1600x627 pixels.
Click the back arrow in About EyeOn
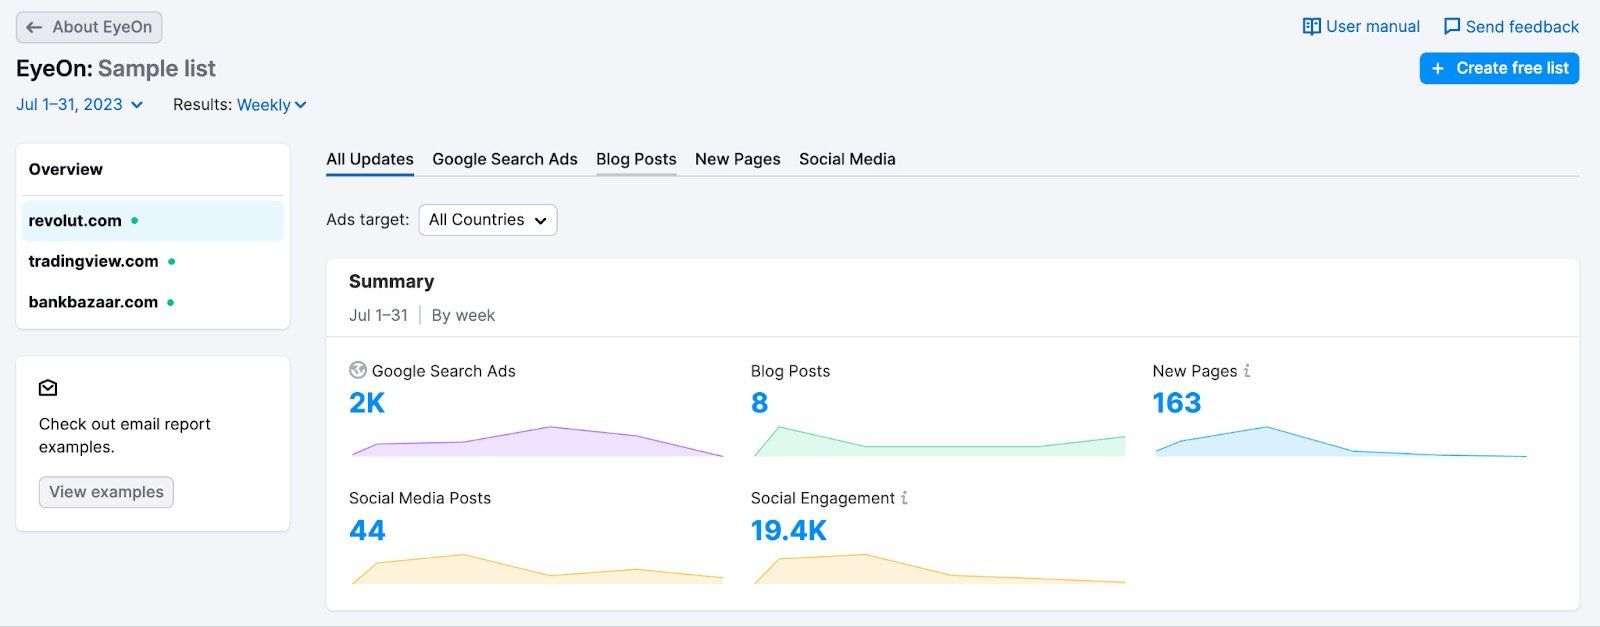pyautogui.click(x=34, y=27)
